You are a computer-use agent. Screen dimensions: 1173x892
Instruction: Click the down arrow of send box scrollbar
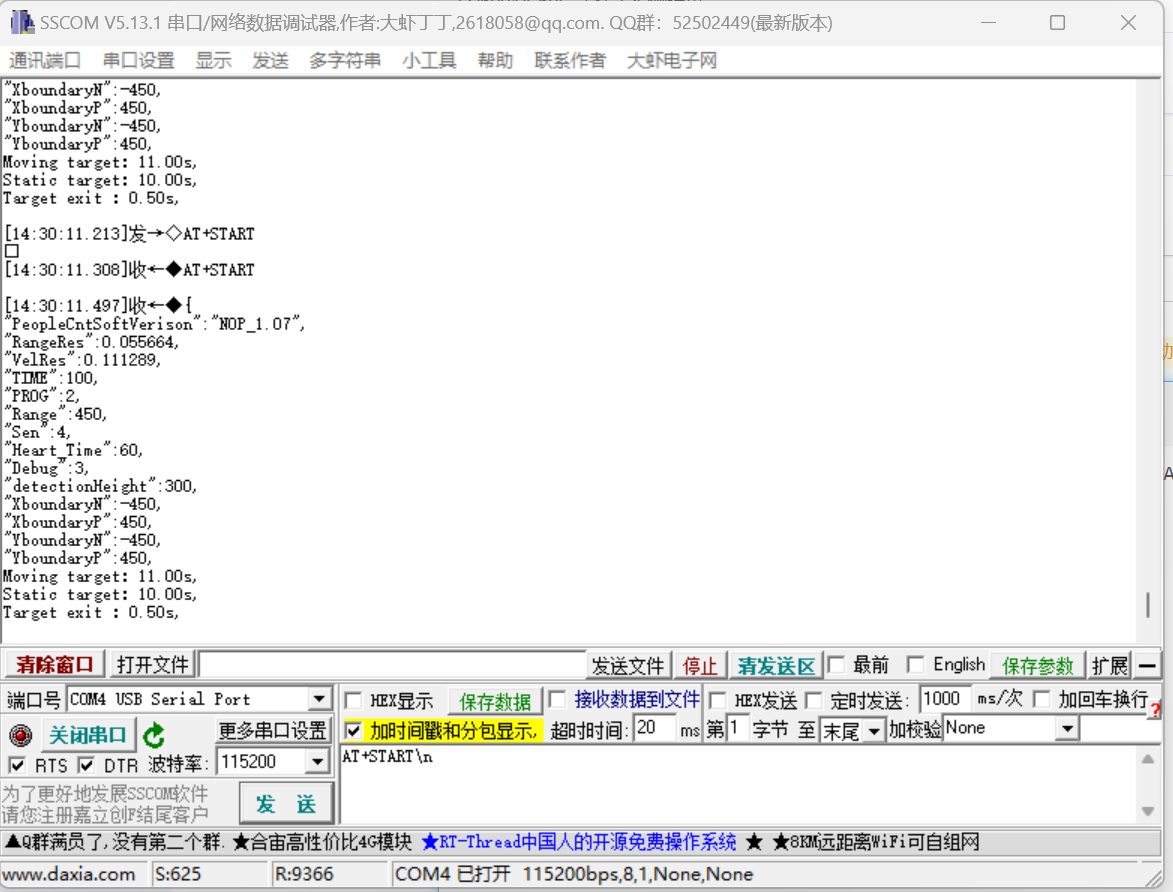coord(1148,811)
